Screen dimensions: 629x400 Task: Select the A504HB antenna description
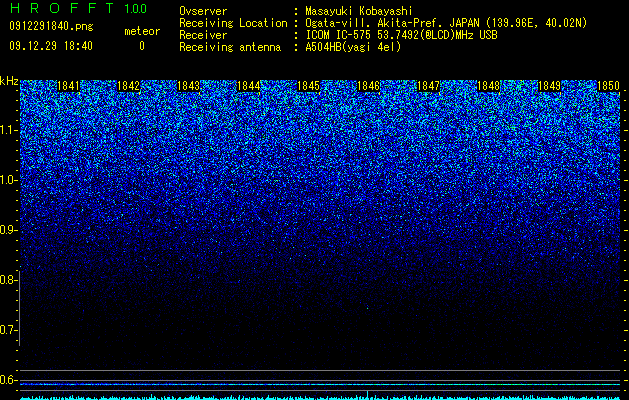point(353,47)
